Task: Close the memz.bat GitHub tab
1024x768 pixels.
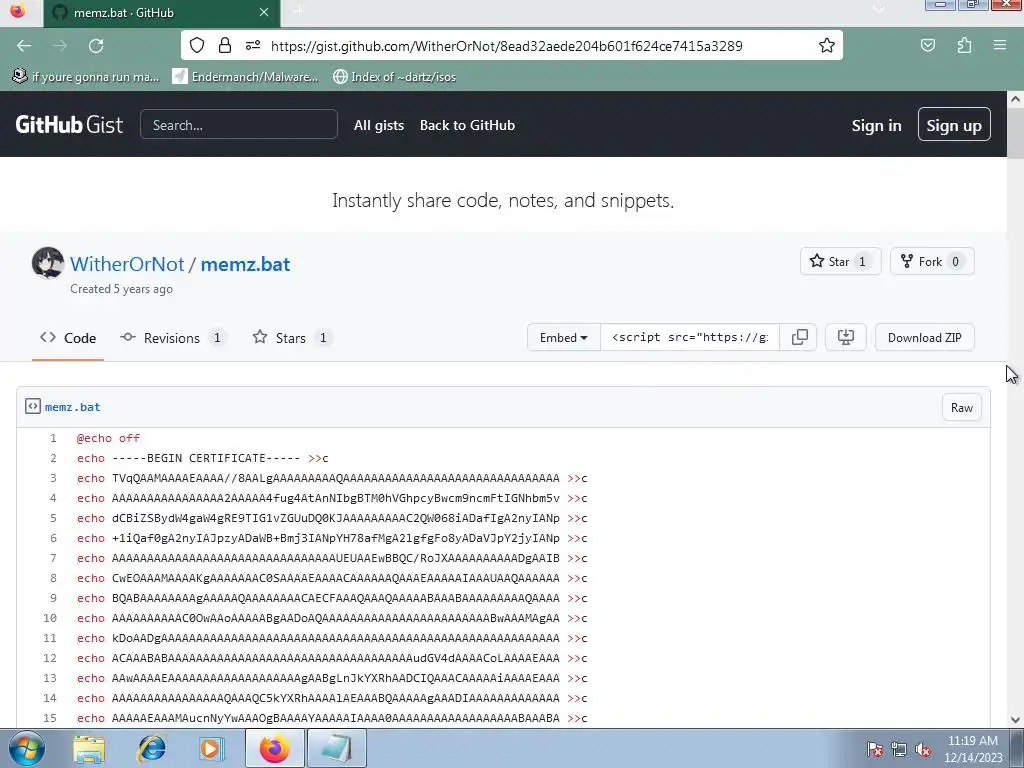Action: click(x=264, y=12)
